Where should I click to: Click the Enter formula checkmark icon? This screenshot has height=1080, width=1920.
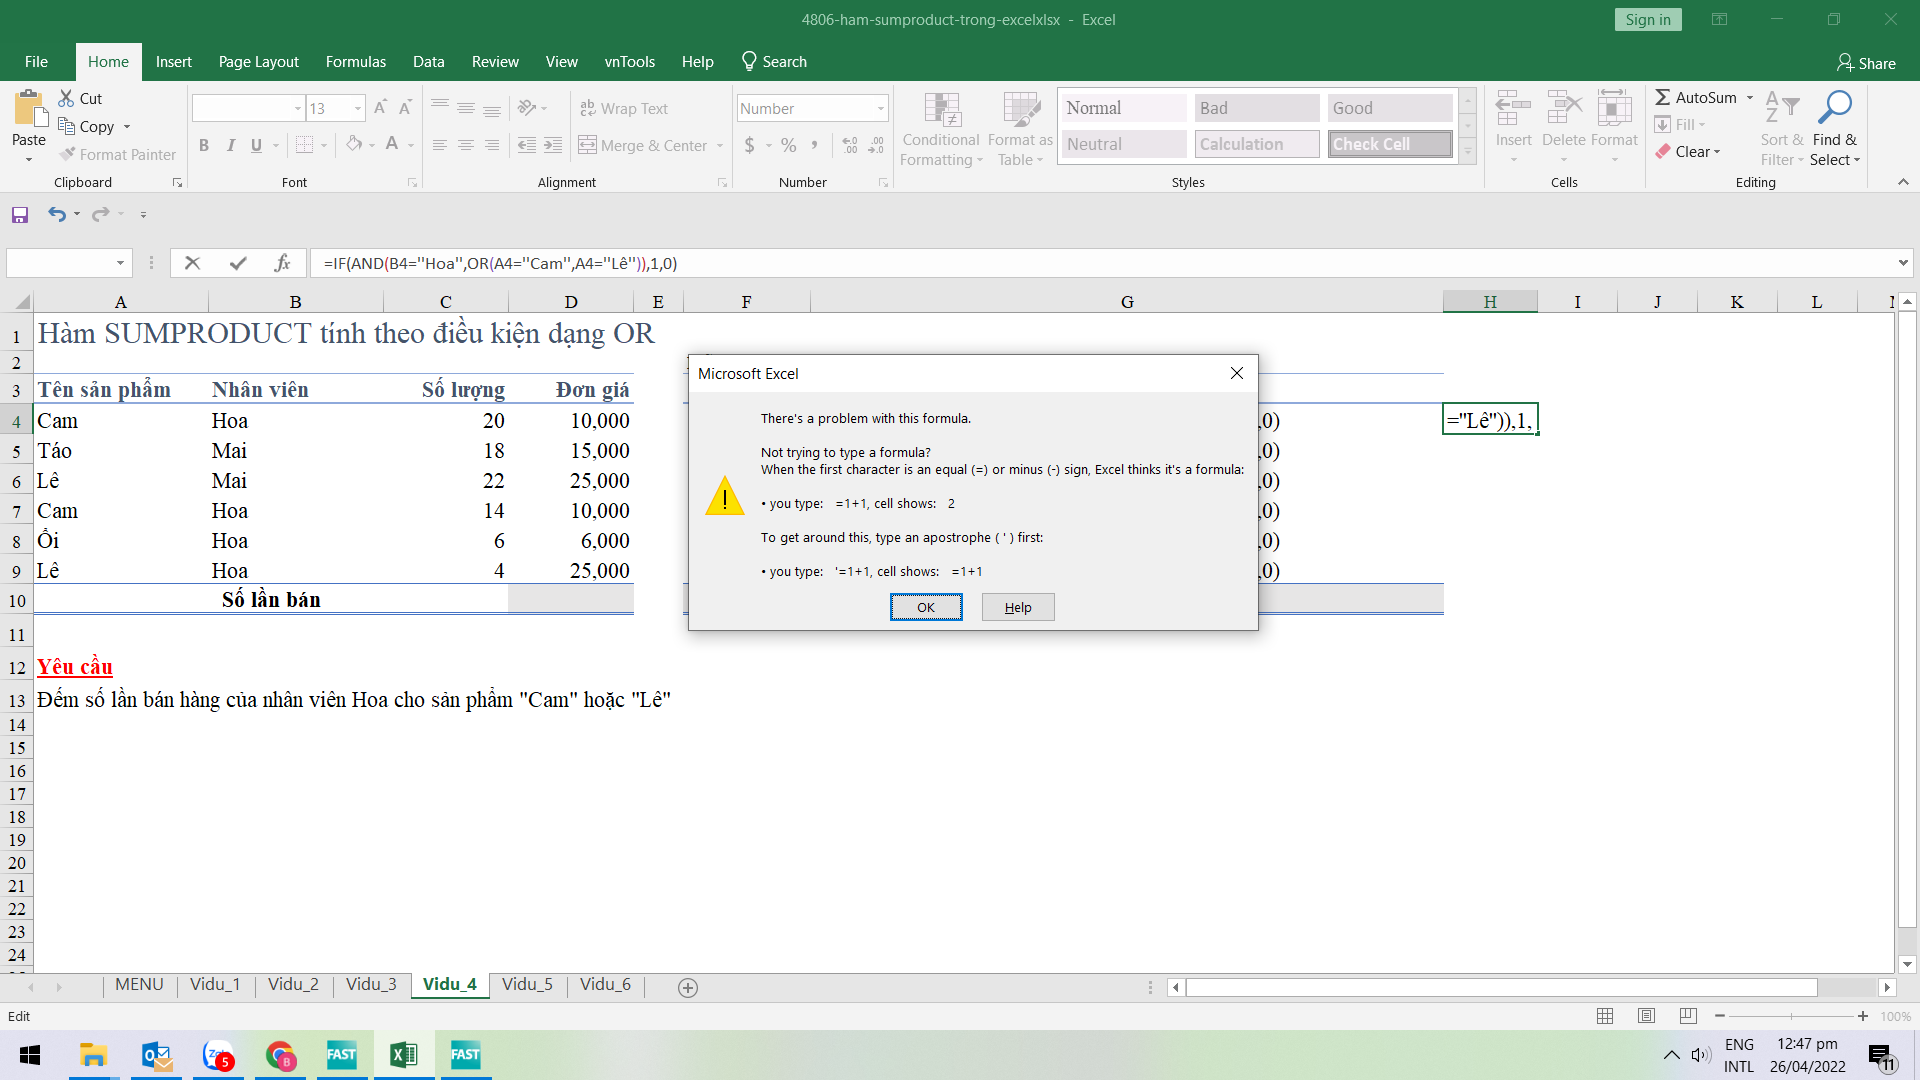coord(238,263)
